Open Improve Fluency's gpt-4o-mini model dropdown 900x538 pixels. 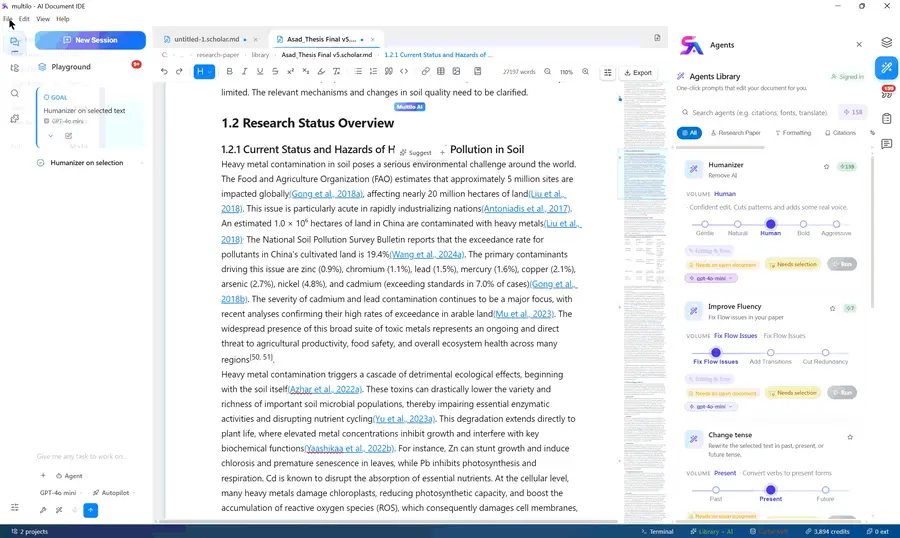pyautogui.click(x=711, y=407)
